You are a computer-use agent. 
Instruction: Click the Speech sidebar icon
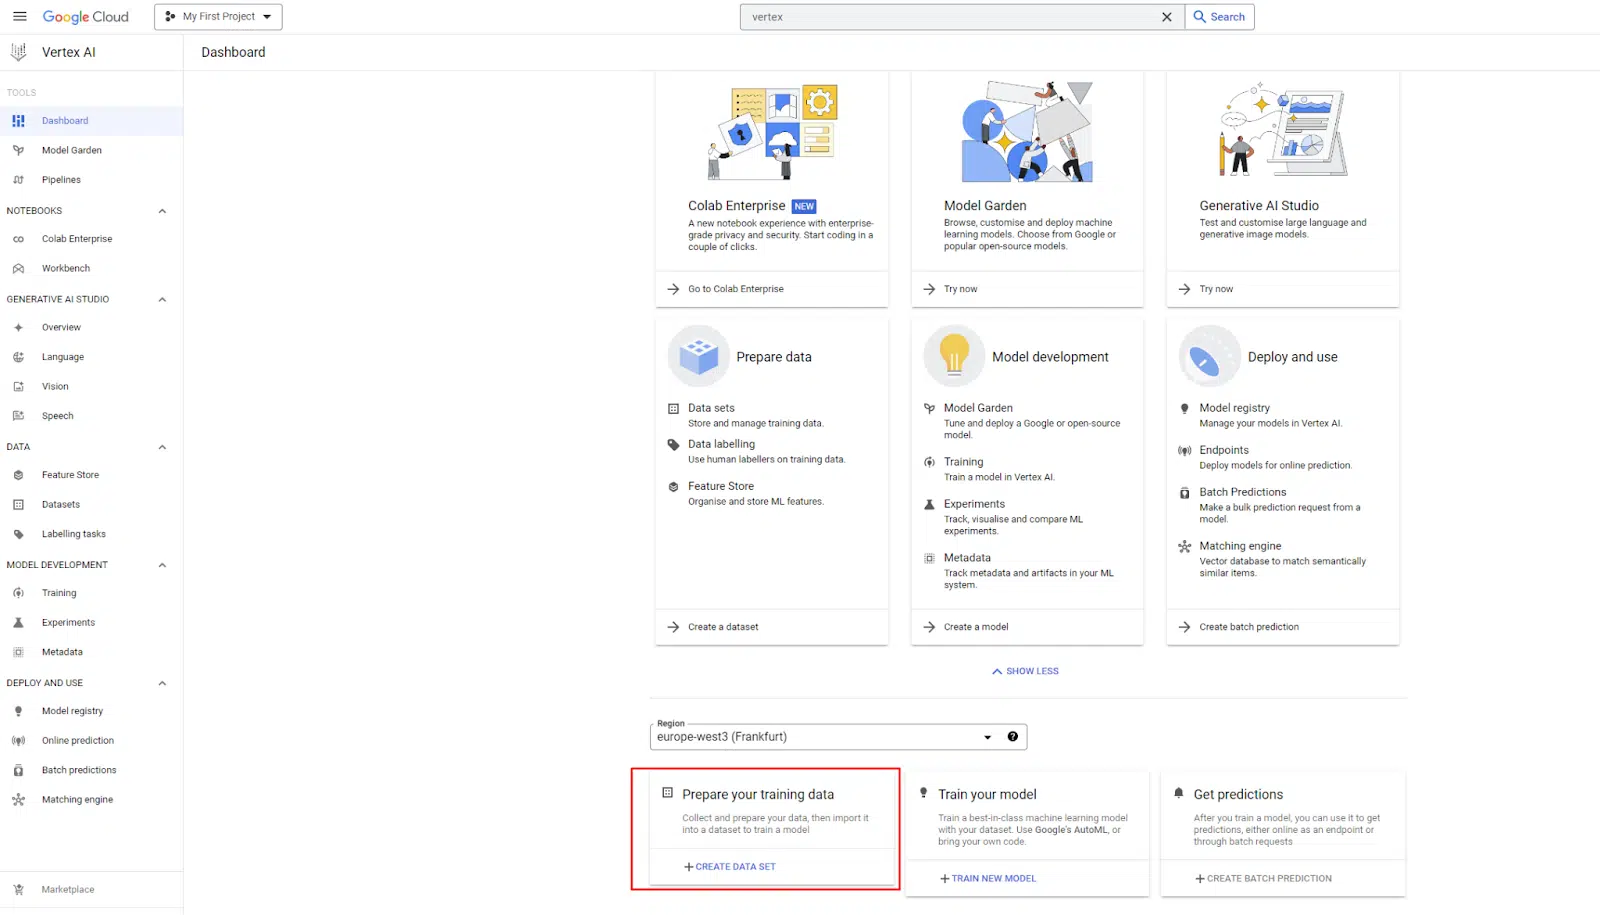18,416
